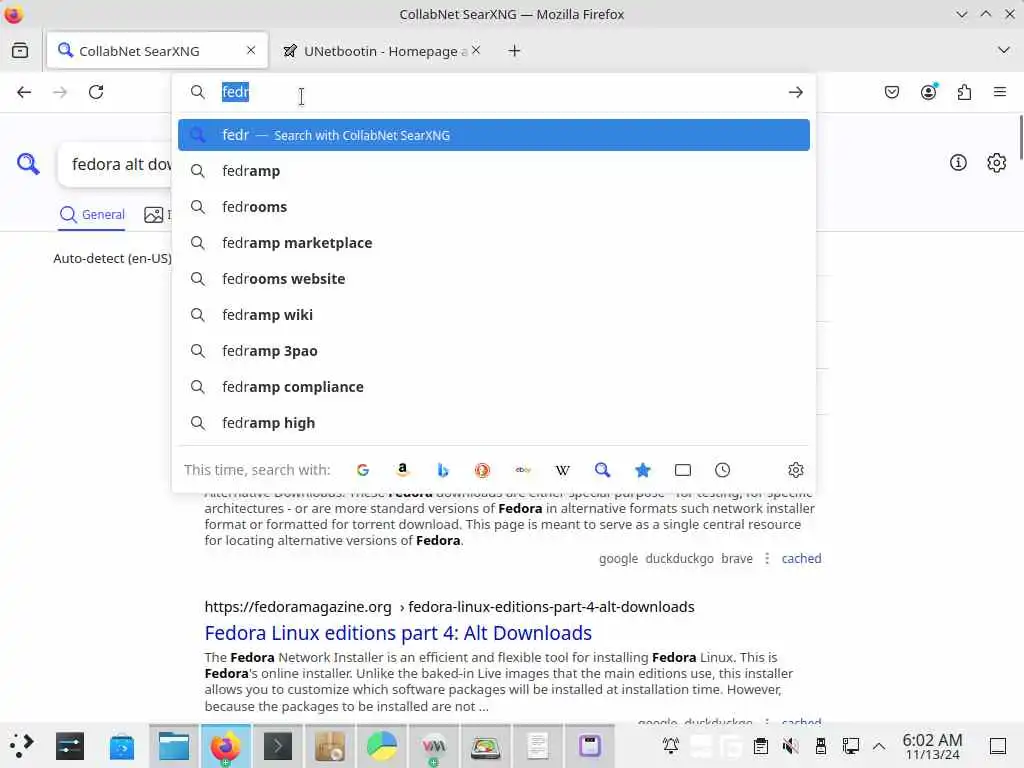Close the CollabNet SearXNG tab
1024x768 pixels.
tap(251, 50)
